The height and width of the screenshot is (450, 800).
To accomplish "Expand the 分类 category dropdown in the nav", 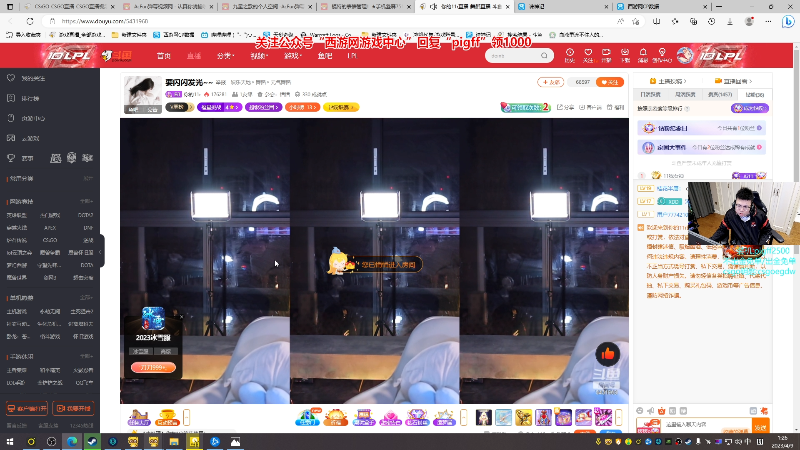I will coord(225,56).
